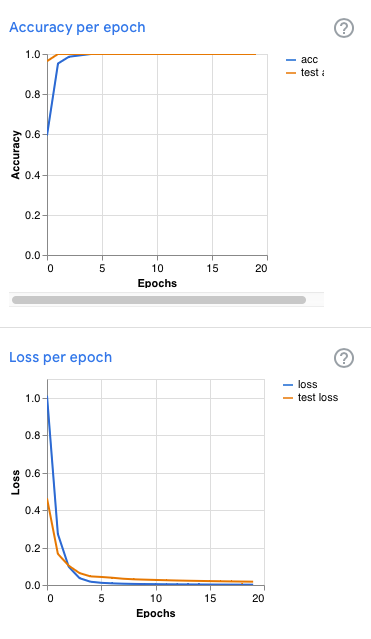Viewport: 371px width, 639px height.
Task: Click the Accuracy per epoch title link
Action: 77,28
